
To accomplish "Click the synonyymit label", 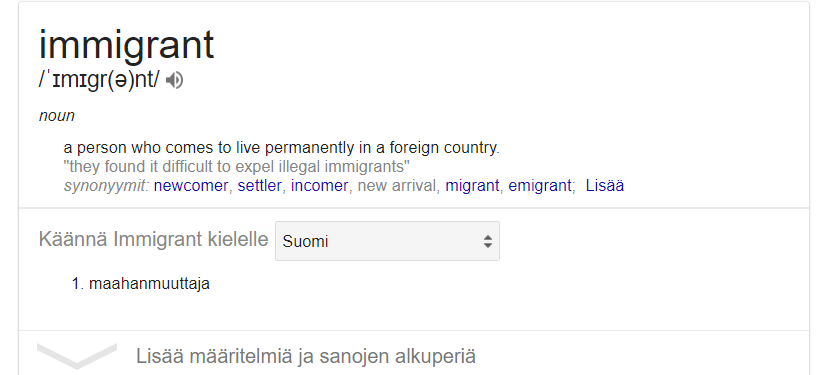I will click(107, 186).
